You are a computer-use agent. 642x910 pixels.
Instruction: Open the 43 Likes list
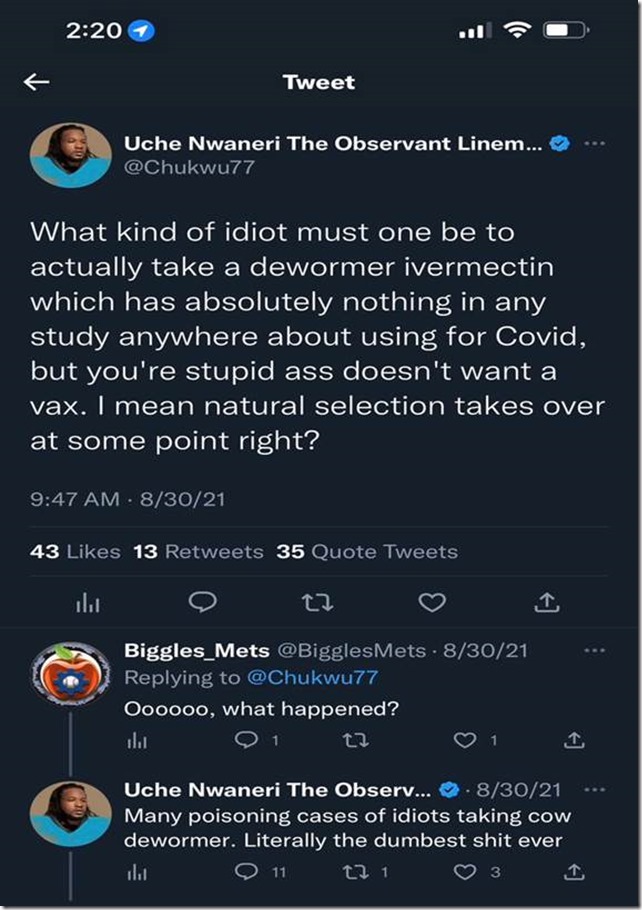[76, 551]
